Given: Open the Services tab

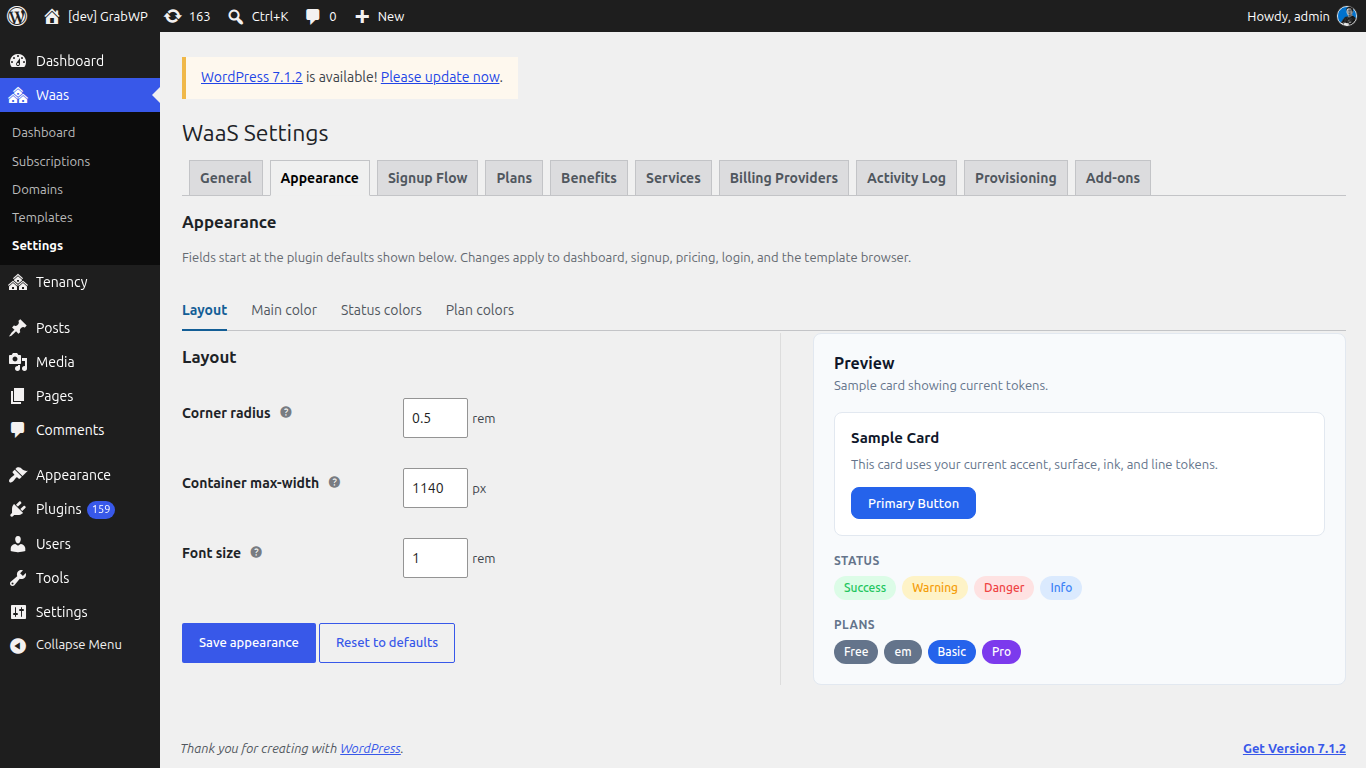Looking at the screenshot, I should [x=673, y=178].
